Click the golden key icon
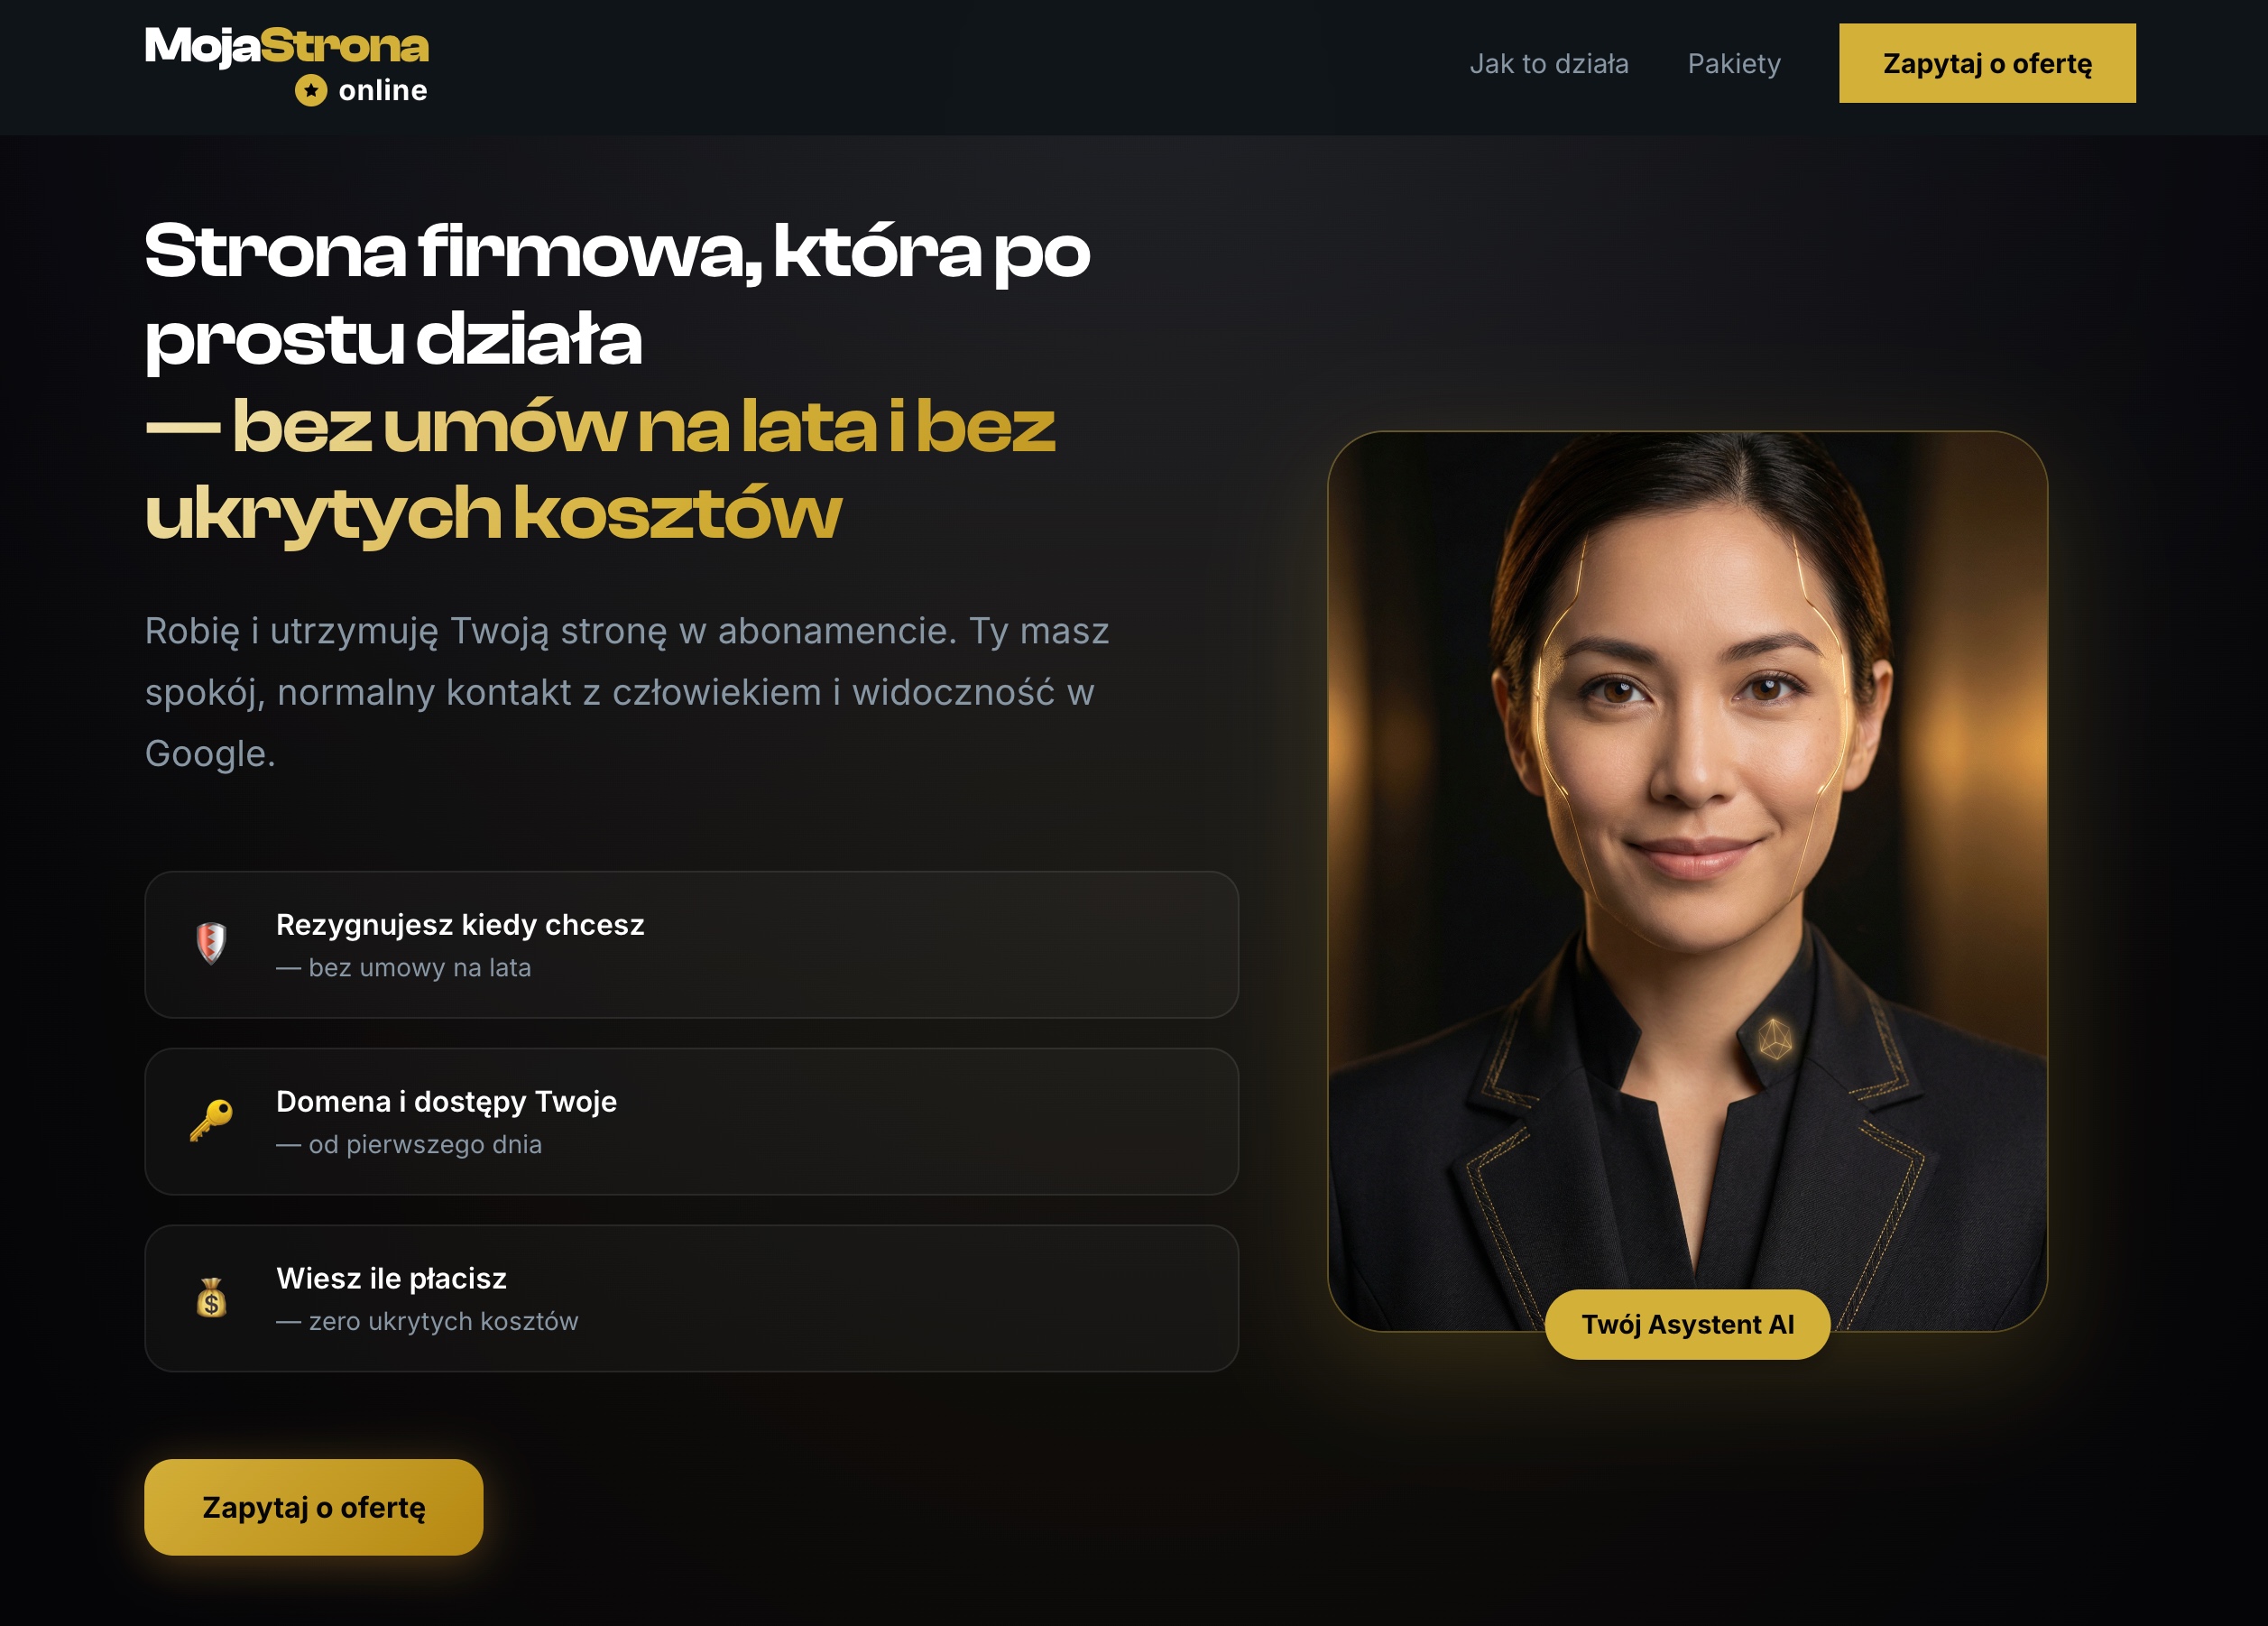2268x1626 pixels. coord(211,1120)
